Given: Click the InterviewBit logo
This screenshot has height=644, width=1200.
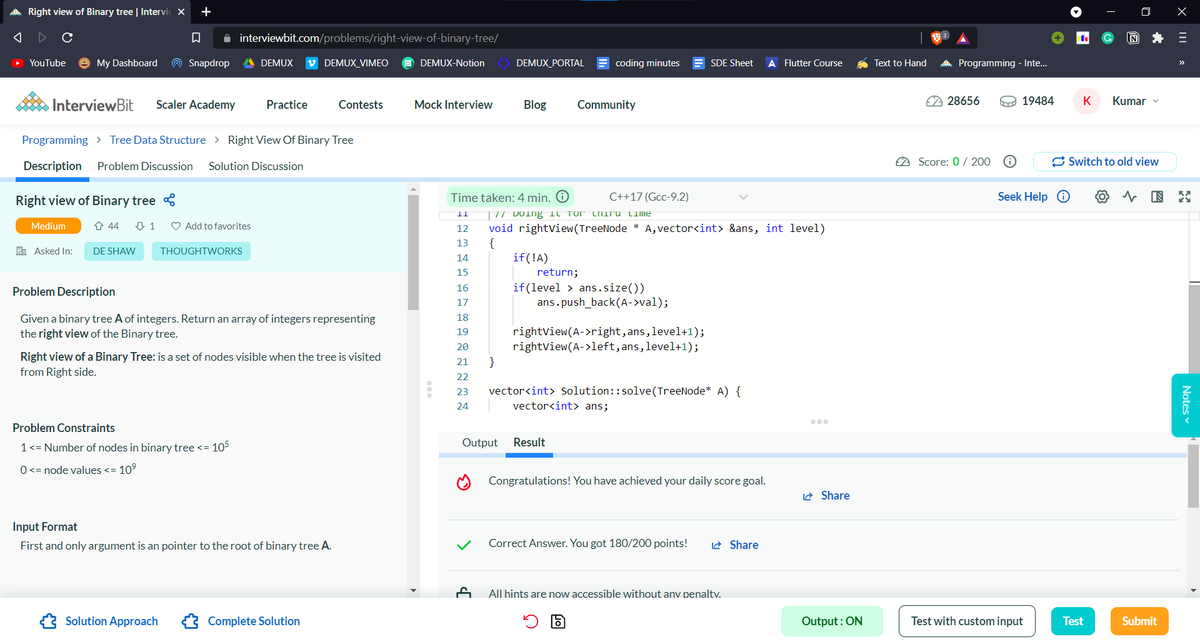Looking at the screenshot, I should coord(76,104).
